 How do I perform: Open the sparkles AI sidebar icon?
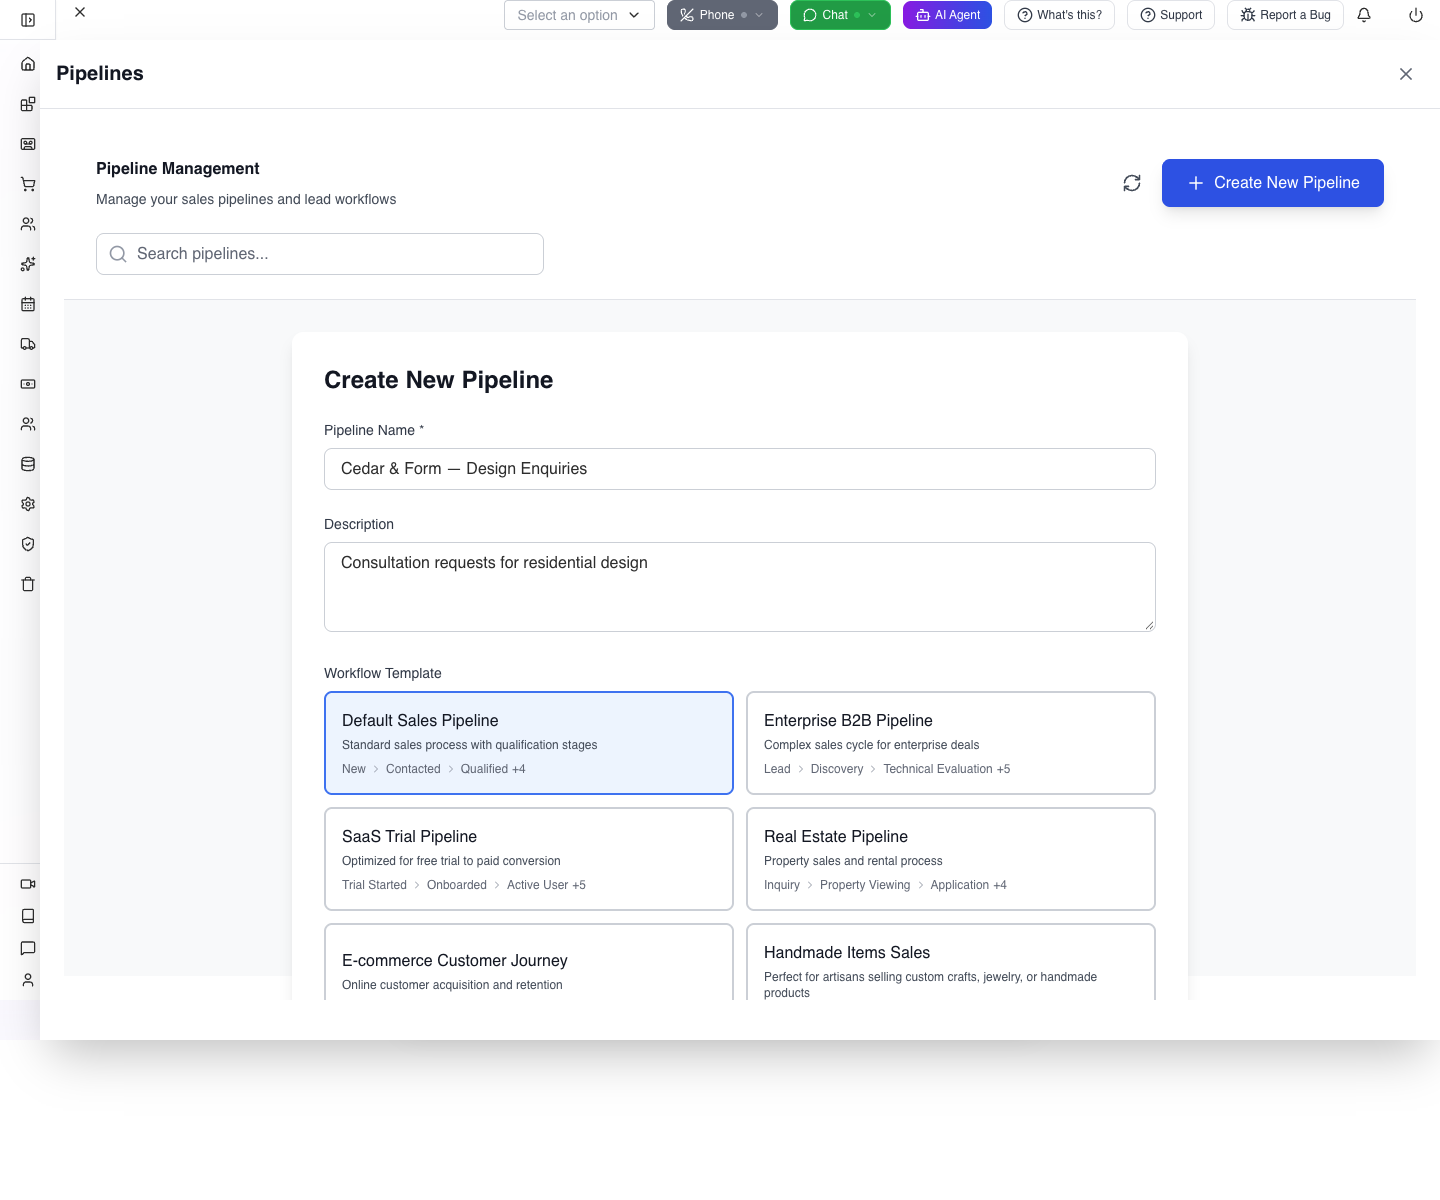pos(28,264)
